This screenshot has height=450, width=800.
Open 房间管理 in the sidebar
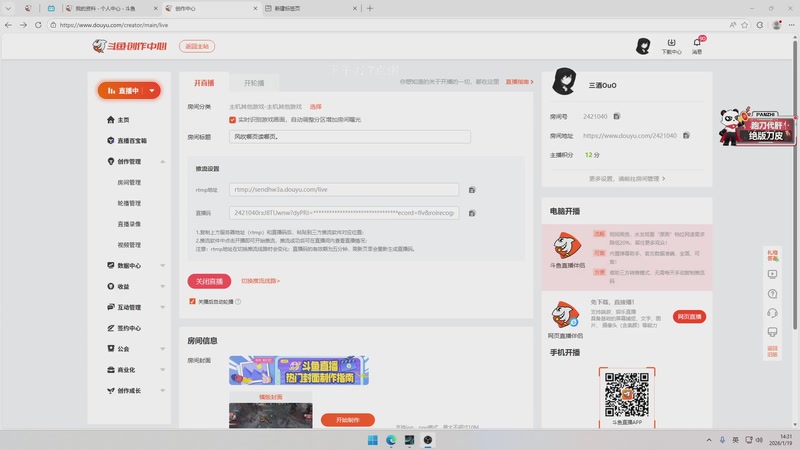click(129, 182)
